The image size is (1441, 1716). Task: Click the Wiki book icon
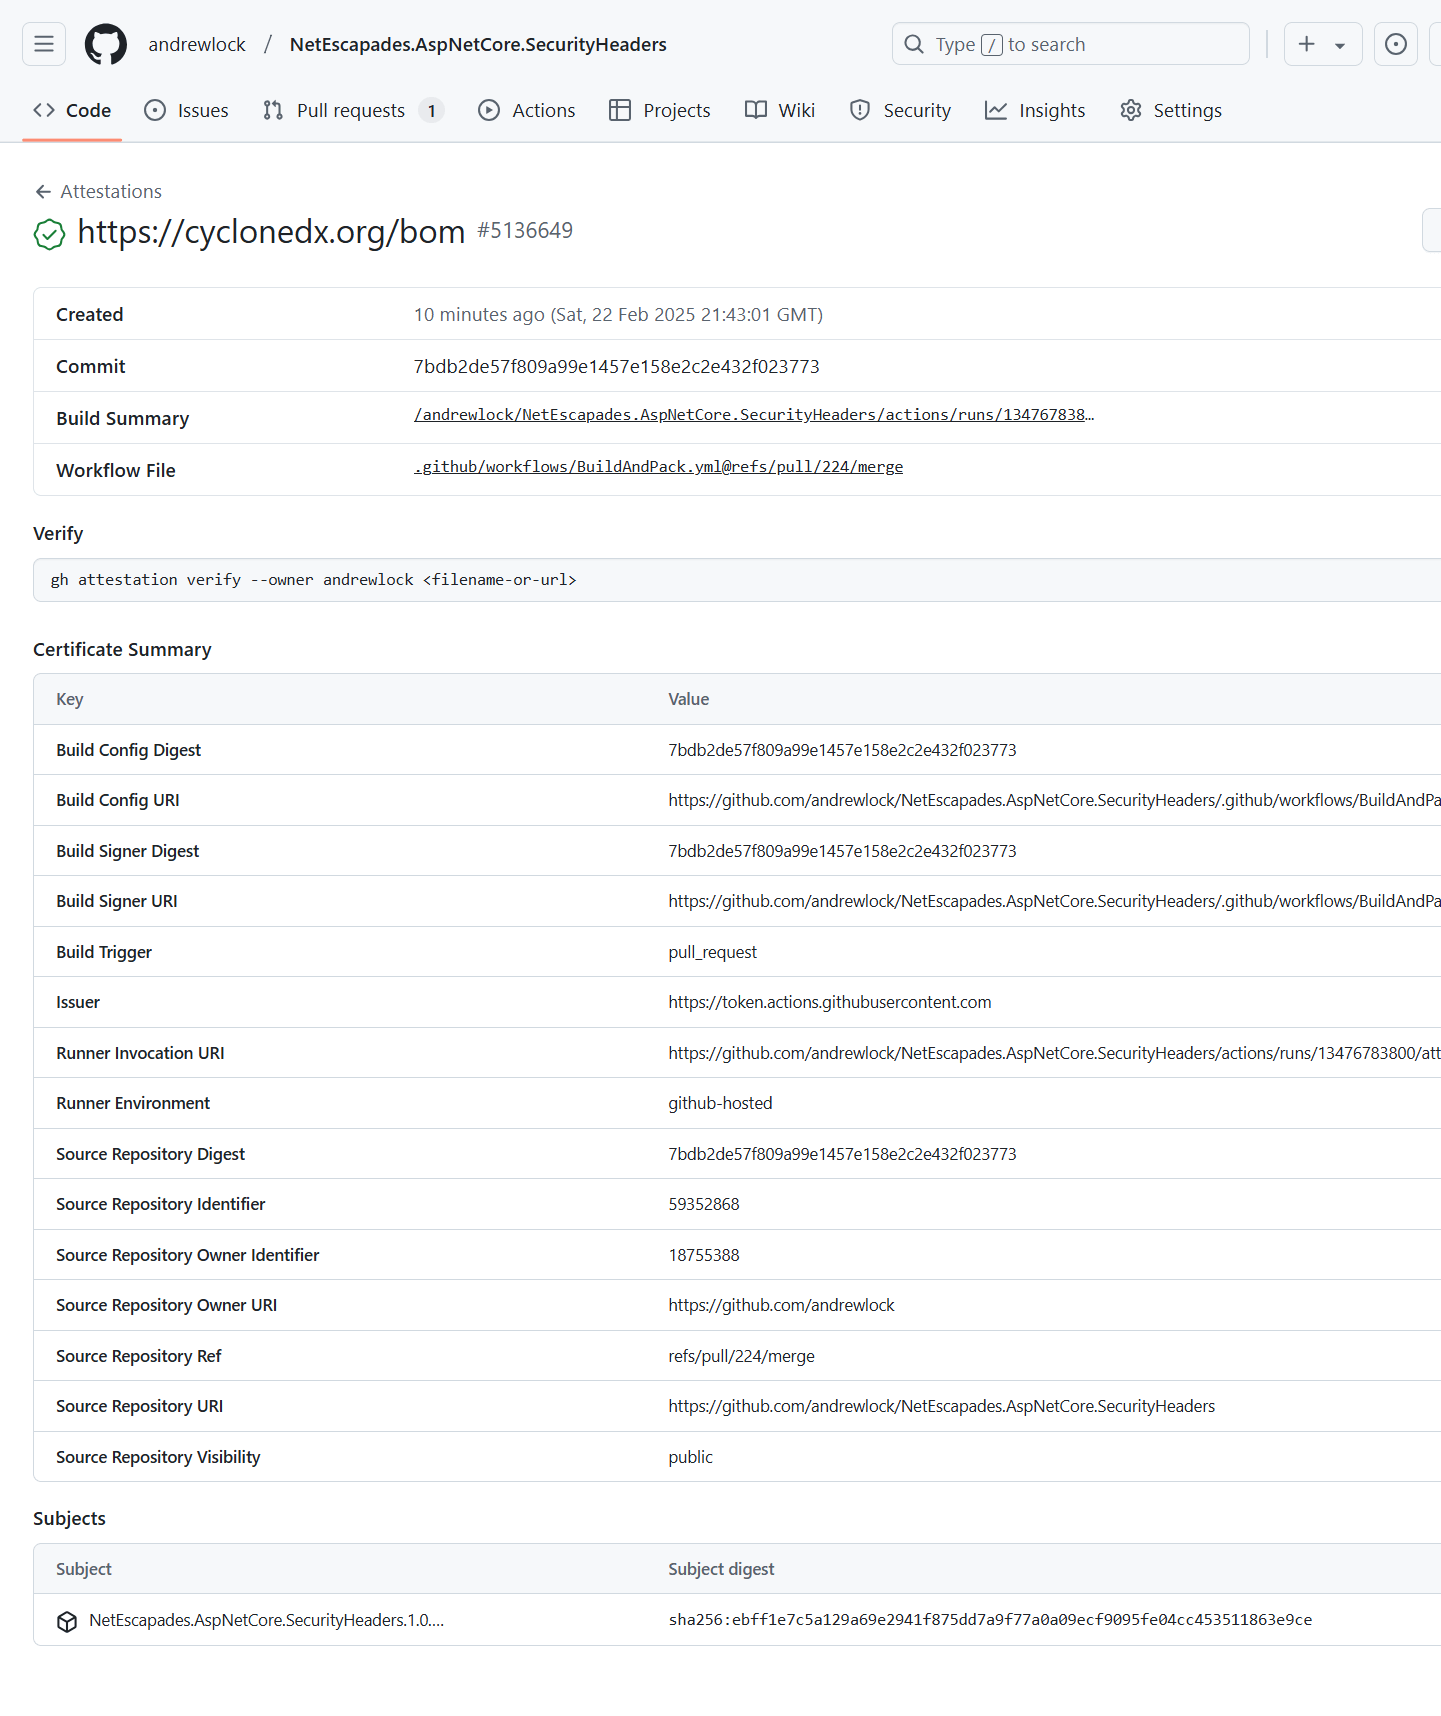756,110
